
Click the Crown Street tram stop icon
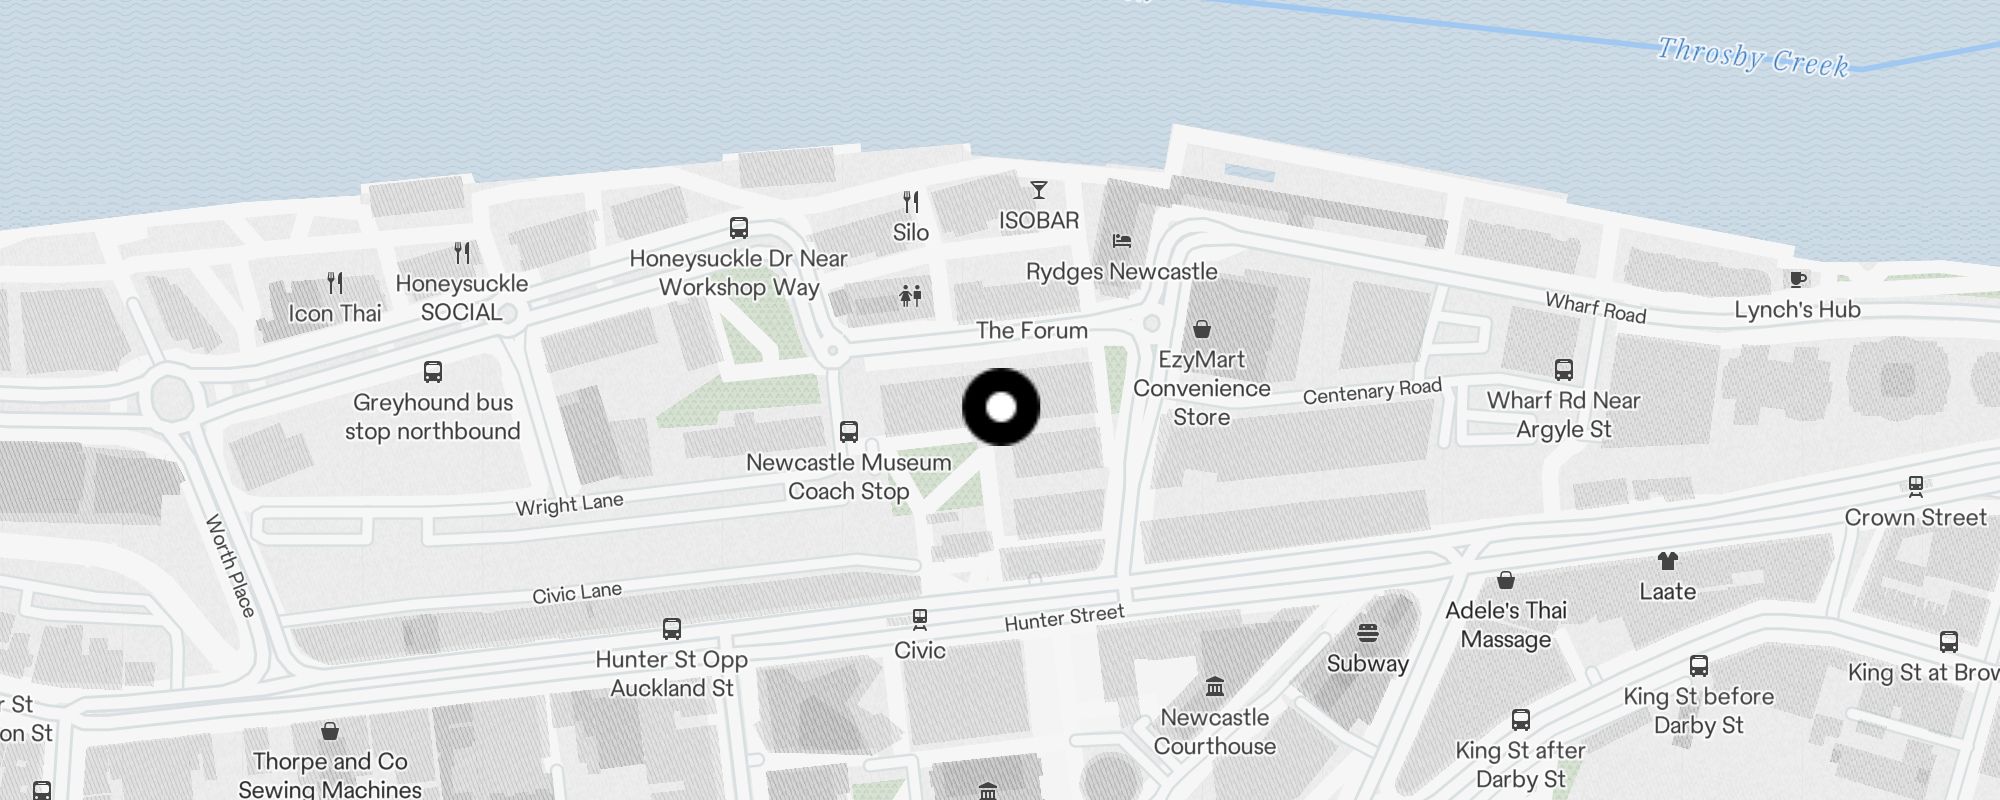point(1916,487)
